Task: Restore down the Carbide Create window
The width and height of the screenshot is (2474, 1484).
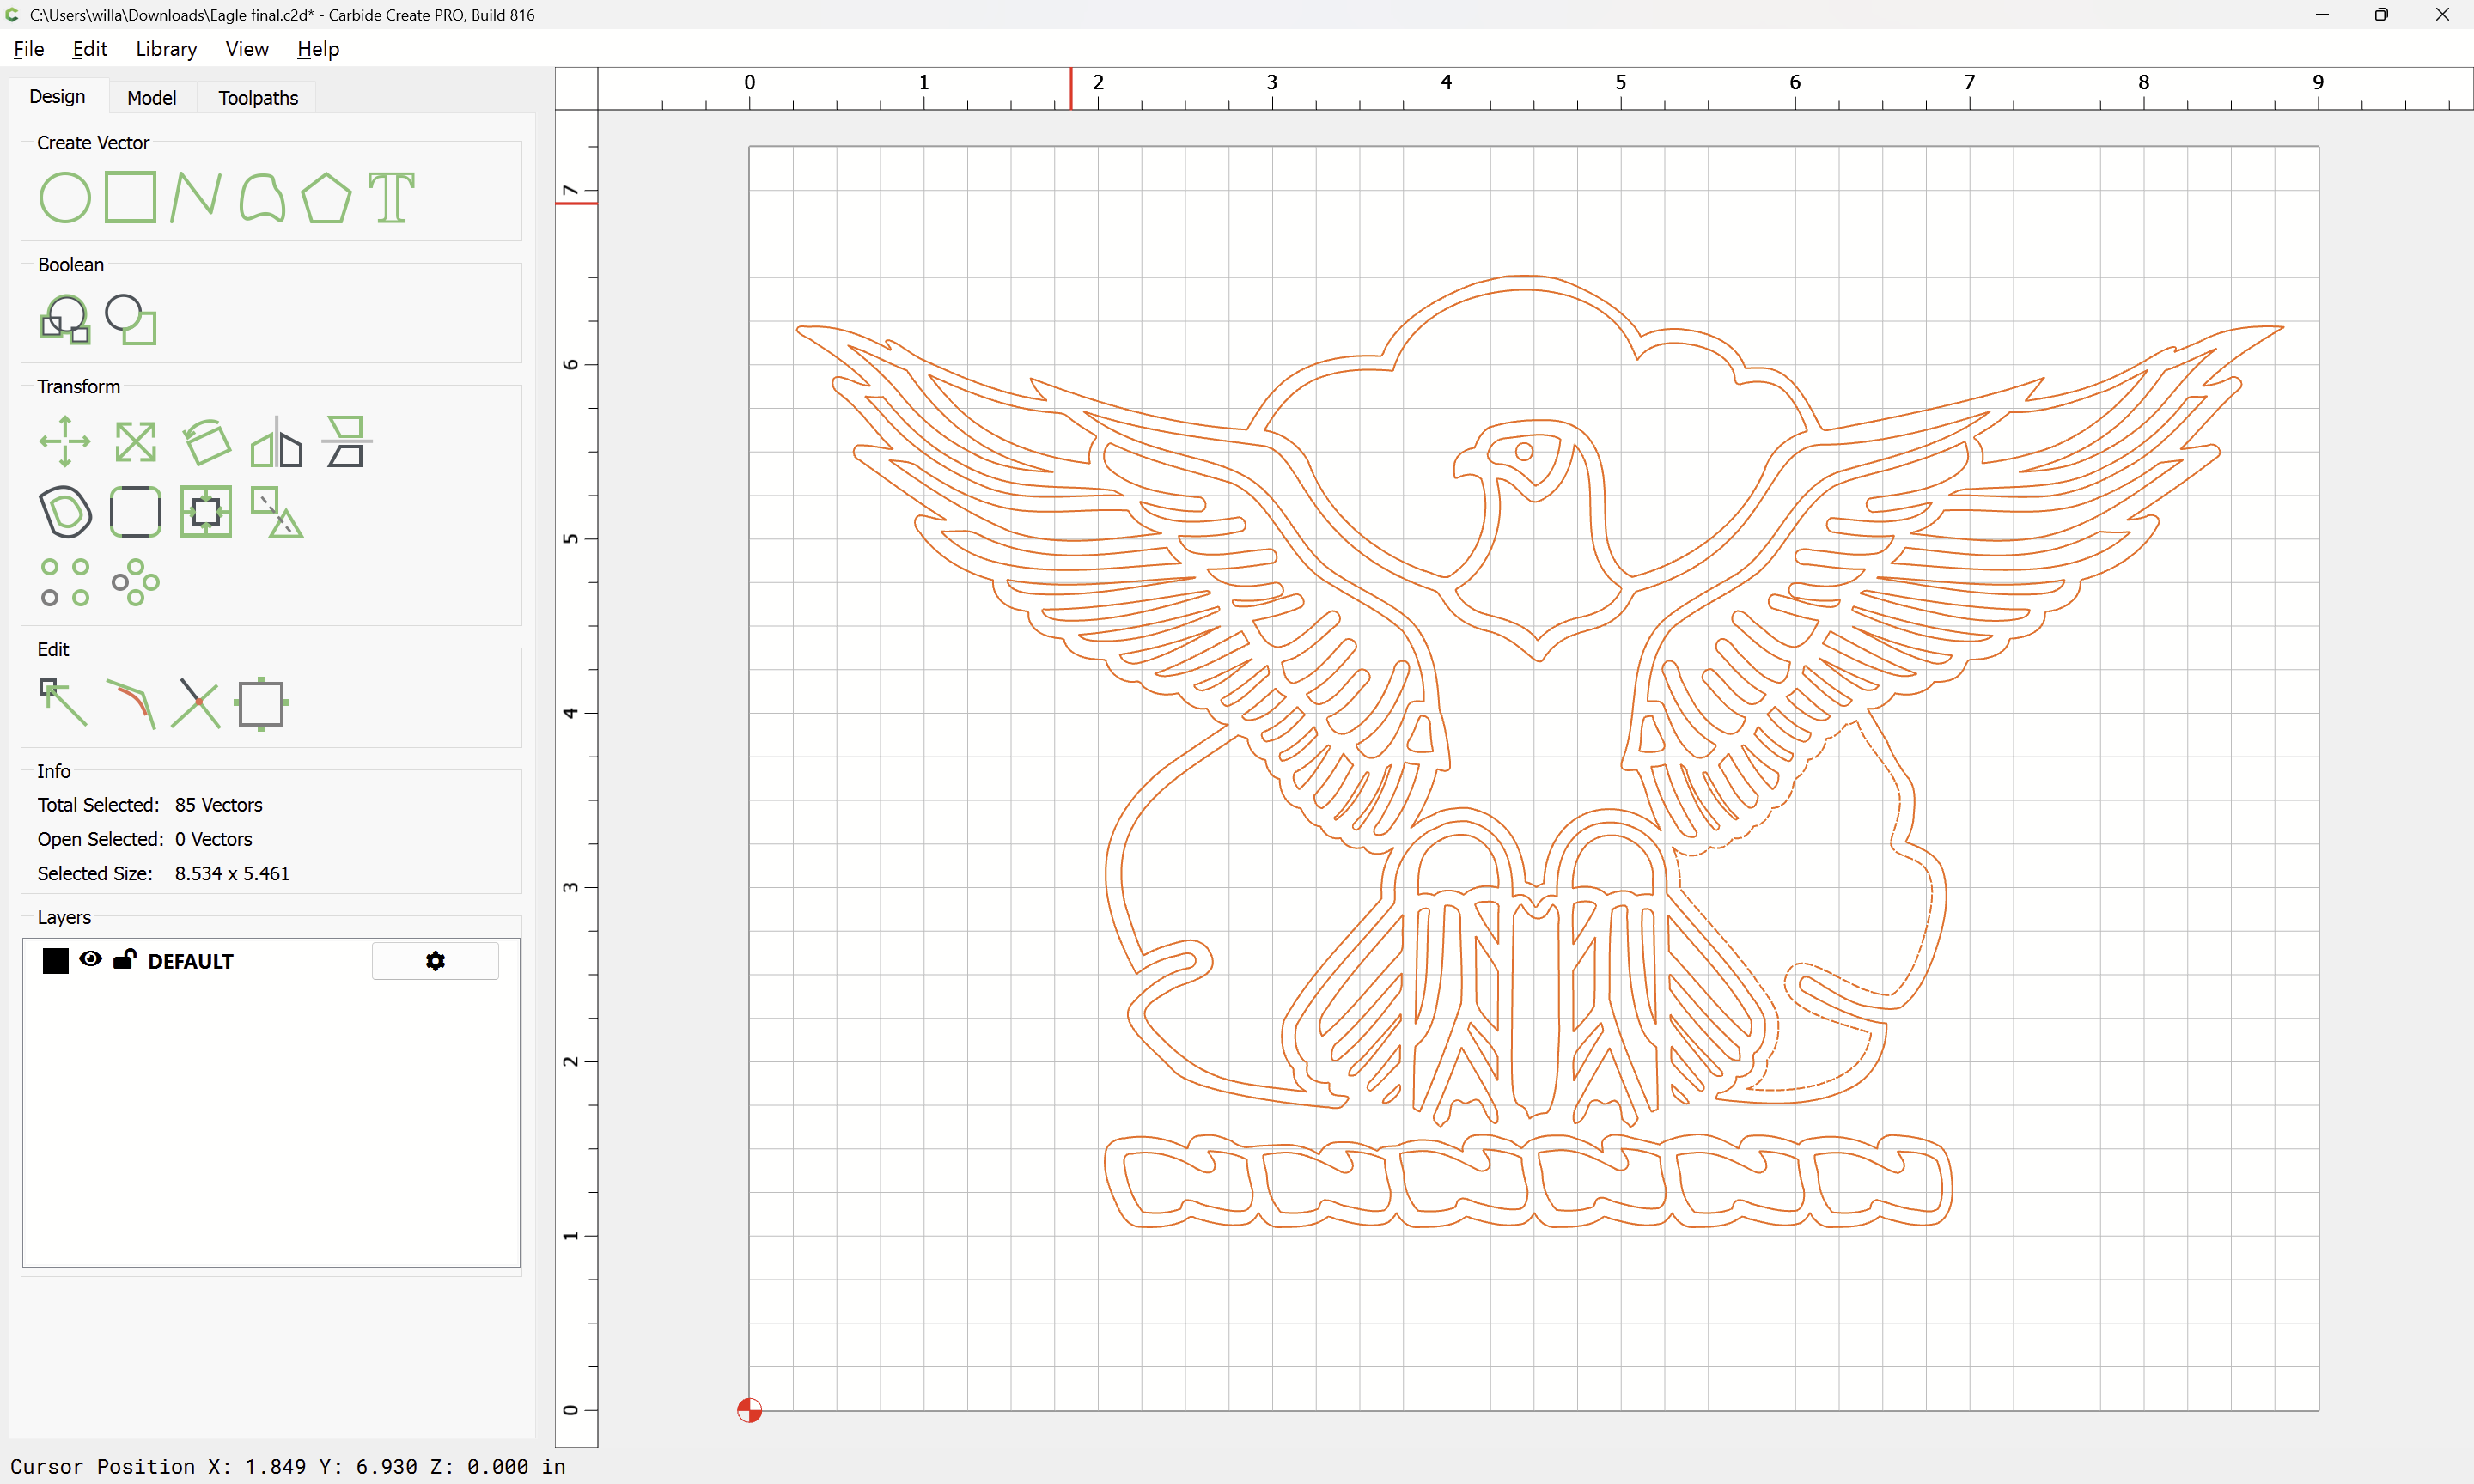Action: (x=2381, y=15)
